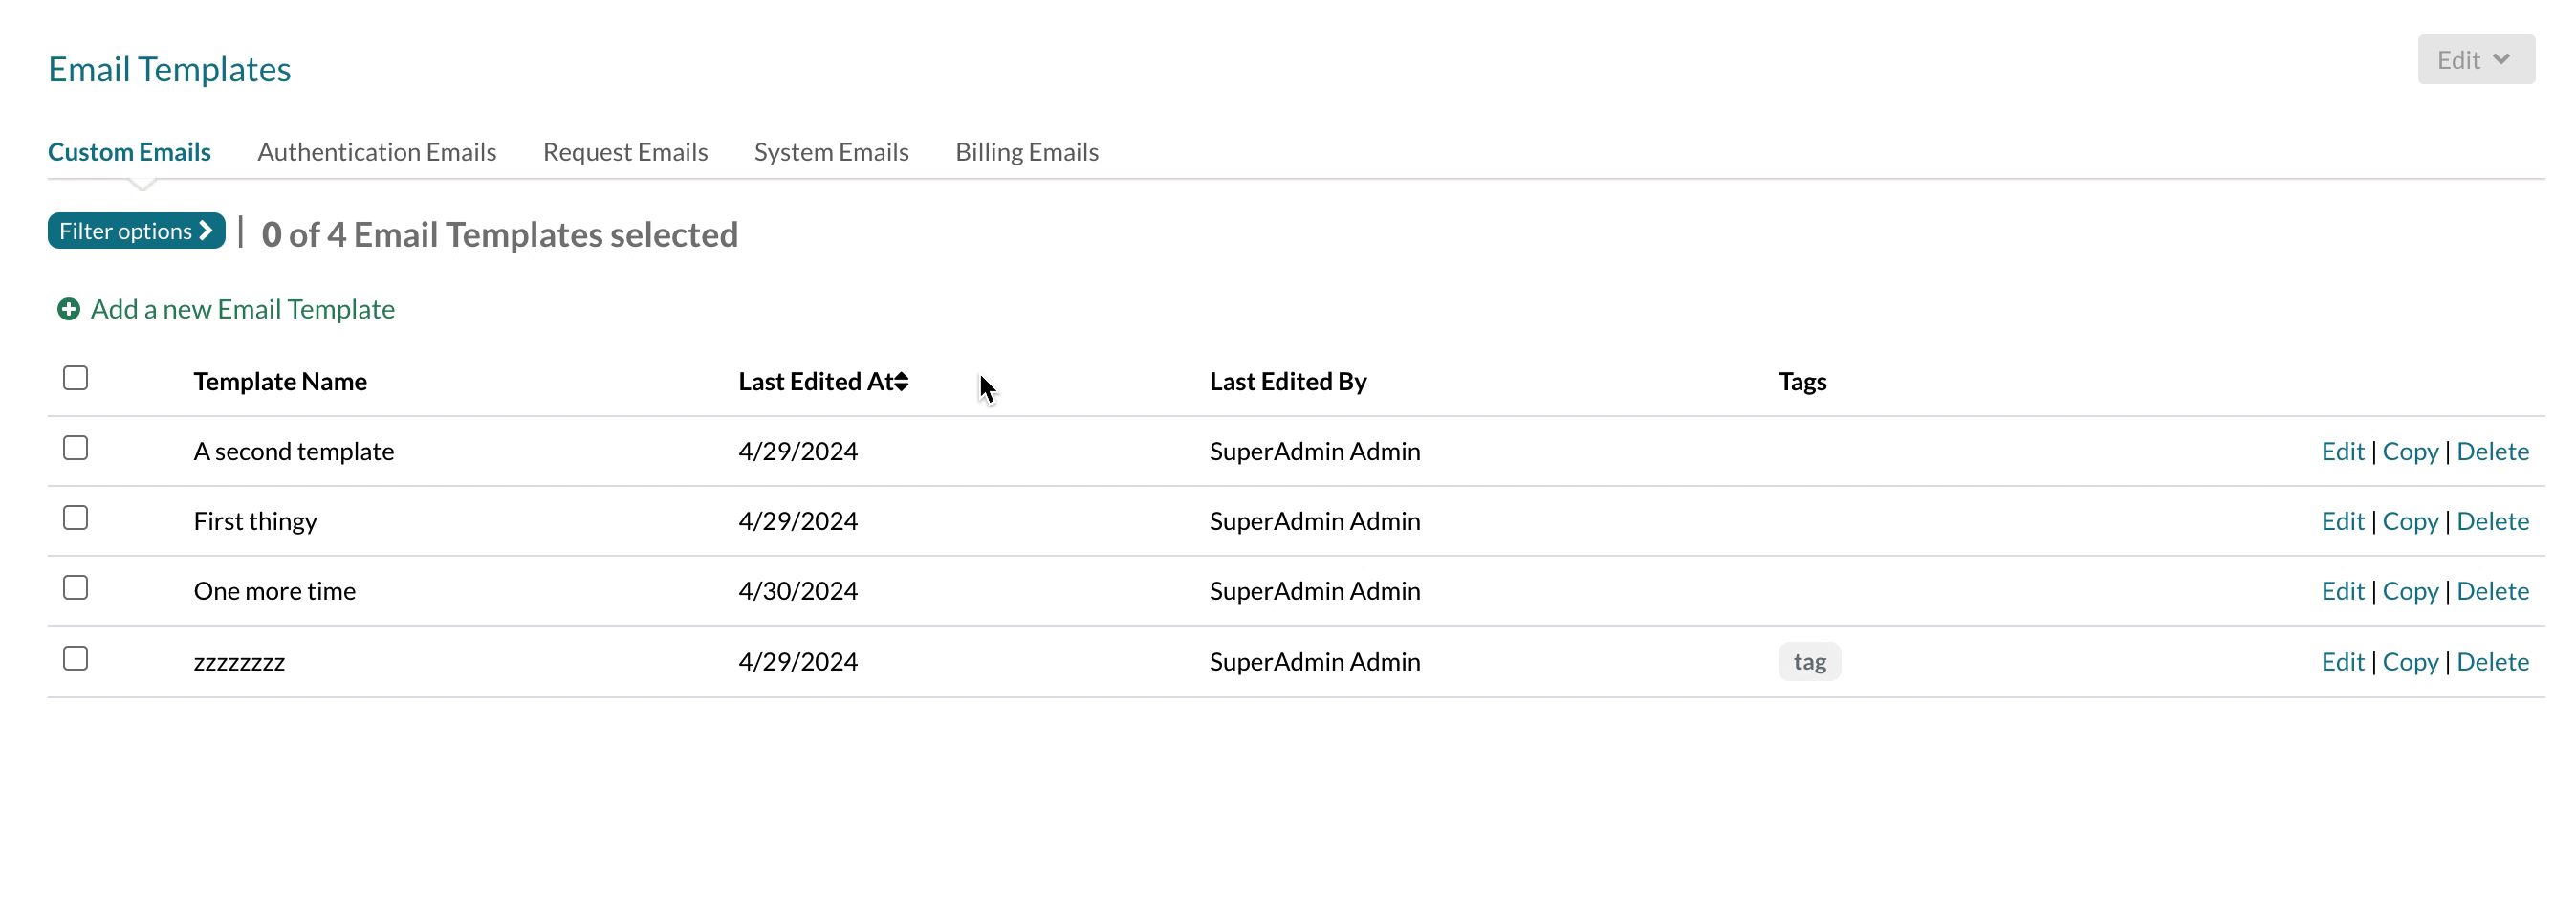Check the box for A second template
2576x903 pixels.
click(75, 448)
